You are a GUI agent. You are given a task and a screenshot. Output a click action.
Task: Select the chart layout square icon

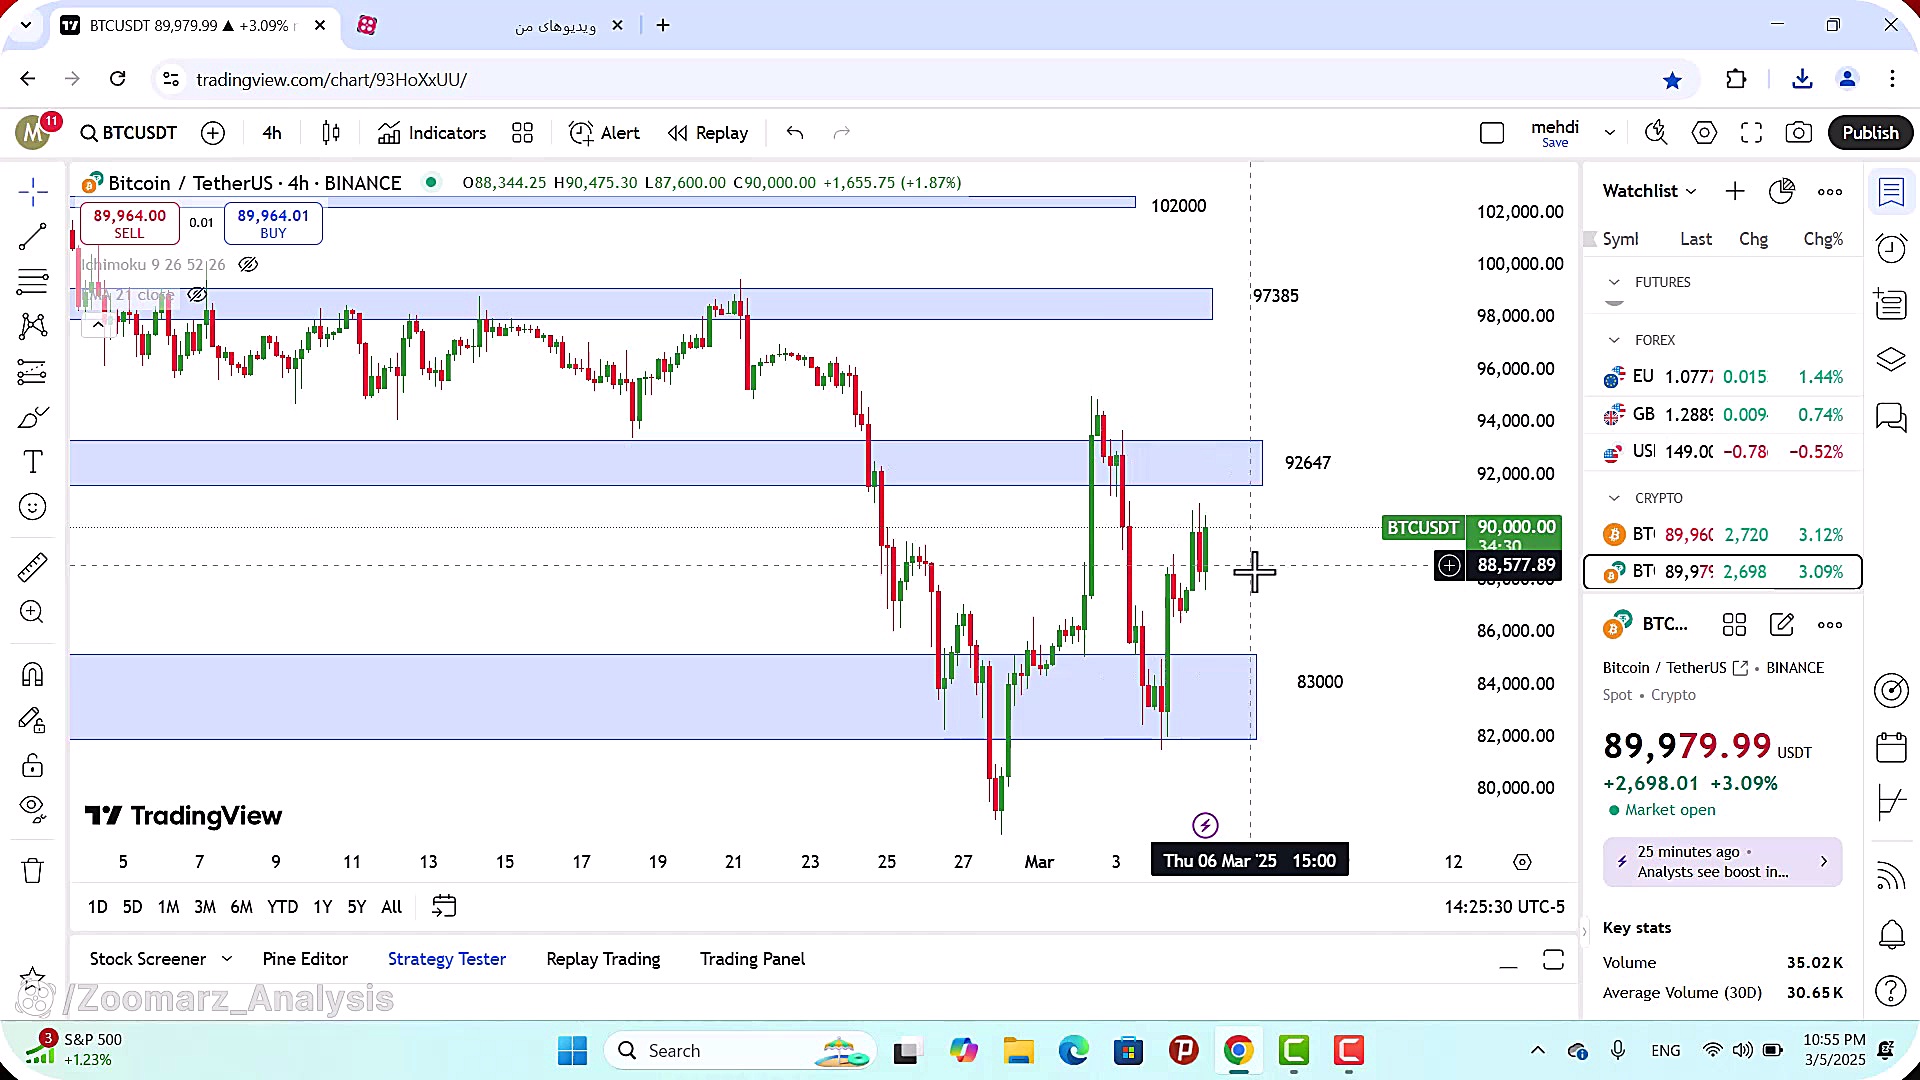point(1491,133)
